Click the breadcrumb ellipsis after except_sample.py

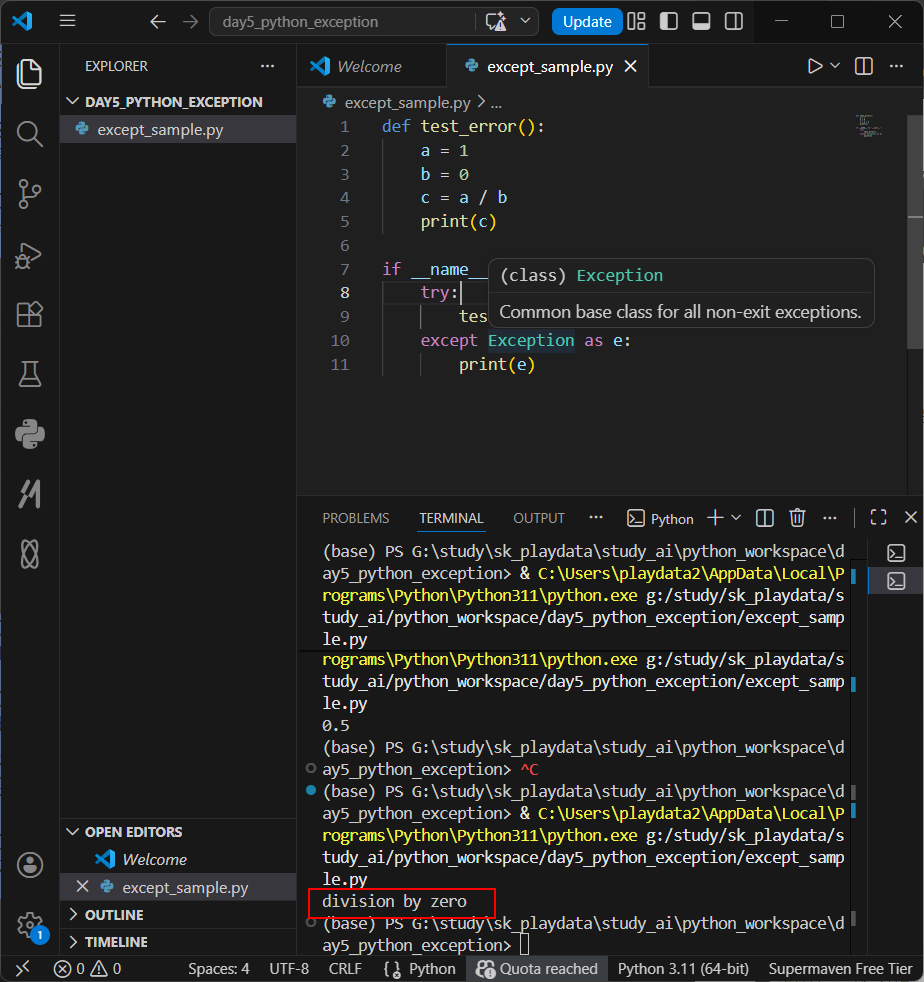pyautogui.click(x=496, y=102)
